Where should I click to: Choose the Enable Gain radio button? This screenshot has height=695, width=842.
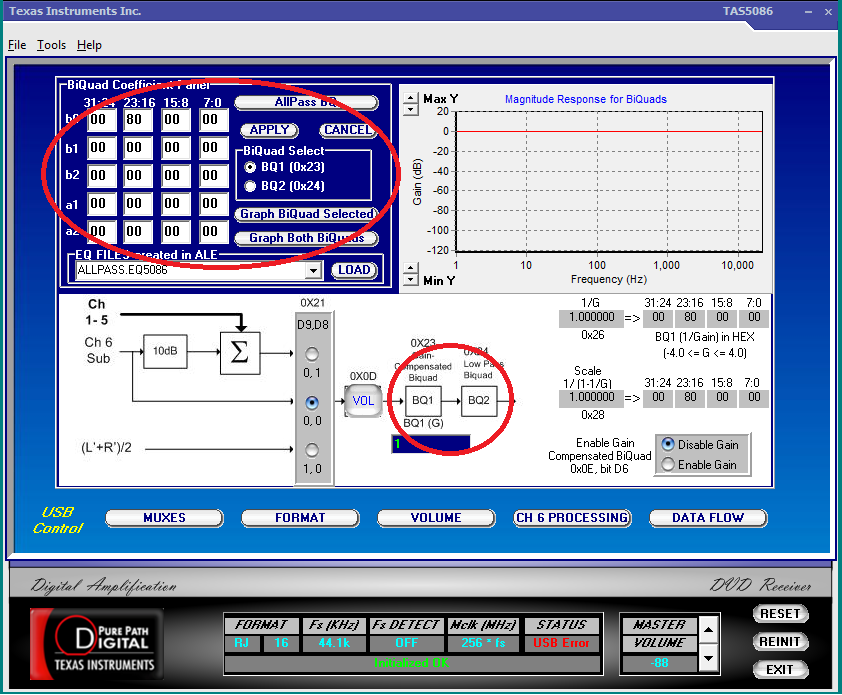tap(668, 464)
